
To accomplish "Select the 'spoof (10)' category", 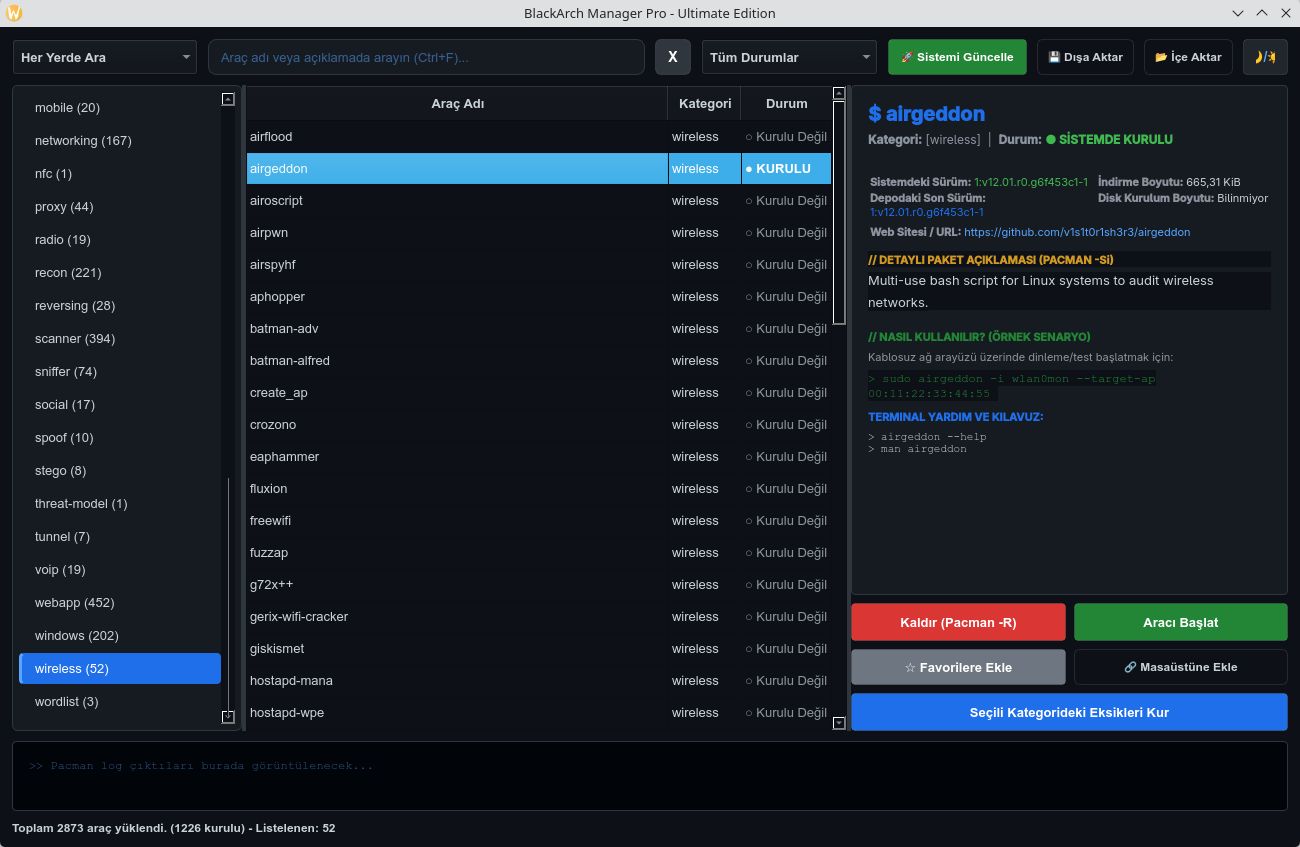I will point(120,438).
